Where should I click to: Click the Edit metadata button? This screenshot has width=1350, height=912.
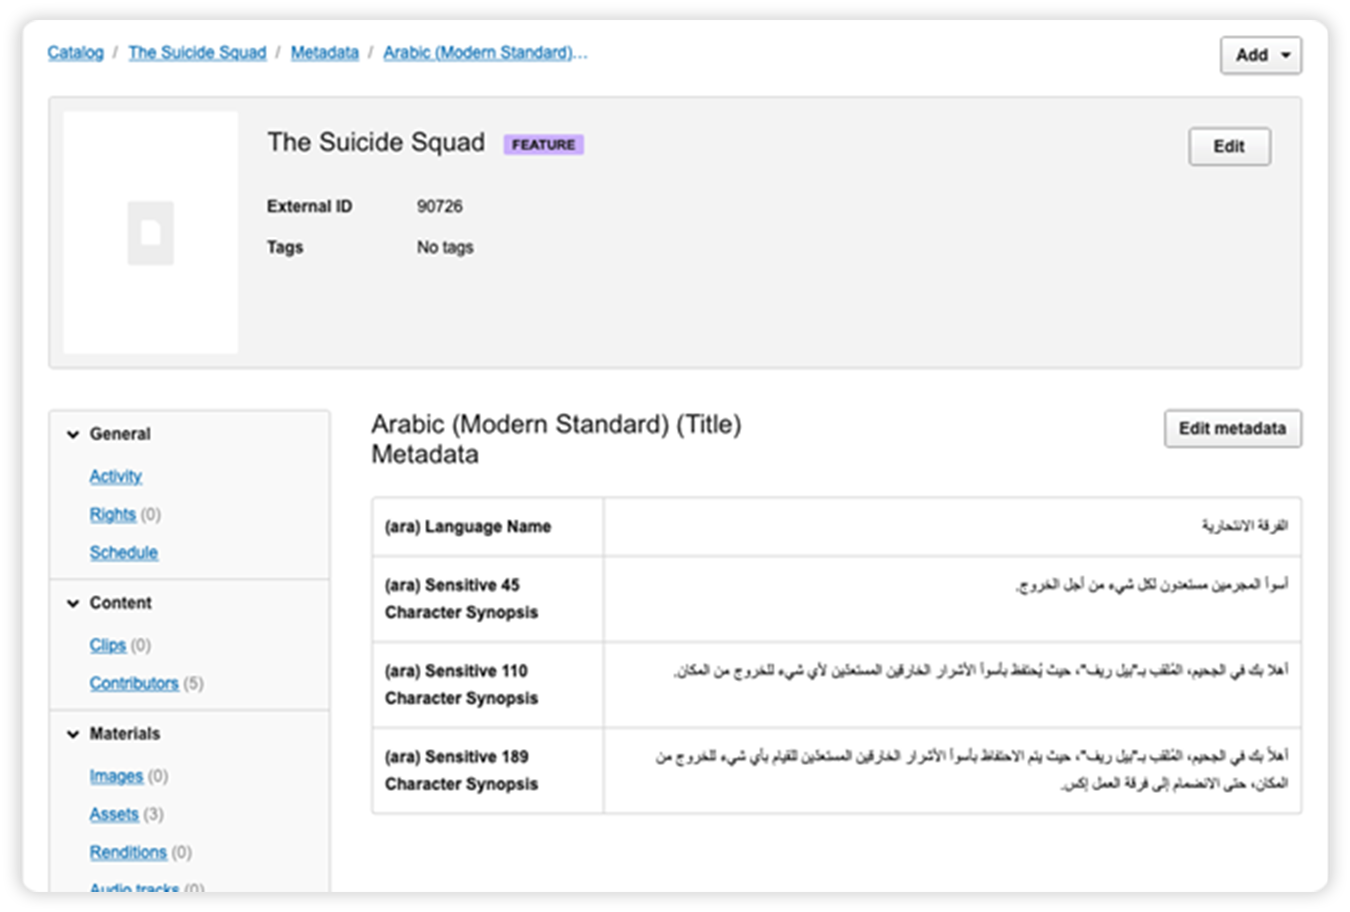(1232, 428)
